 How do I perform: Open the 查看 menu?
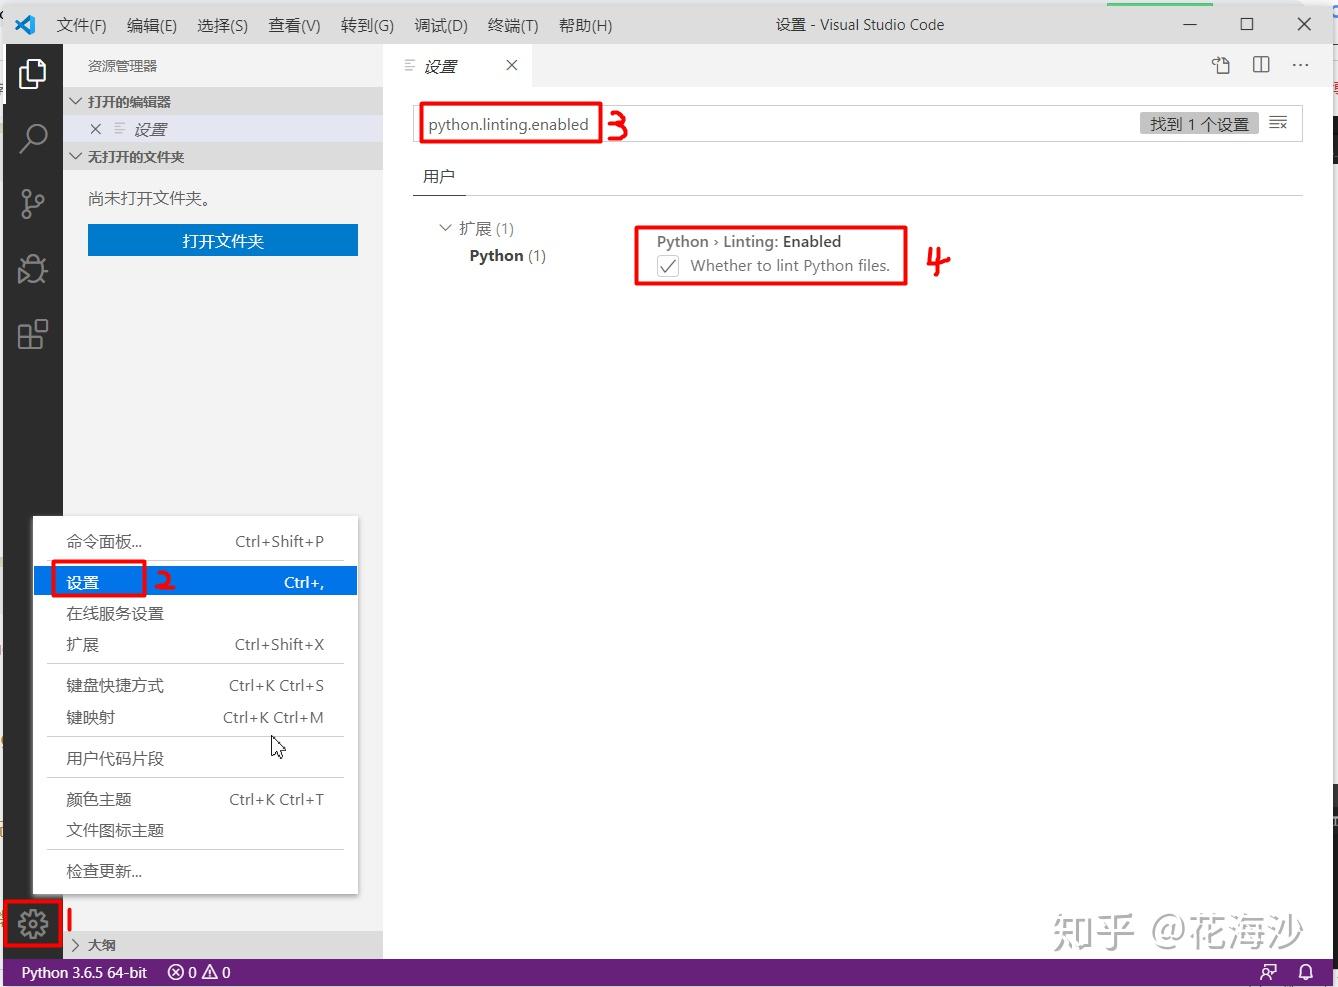tap(293, 25)
